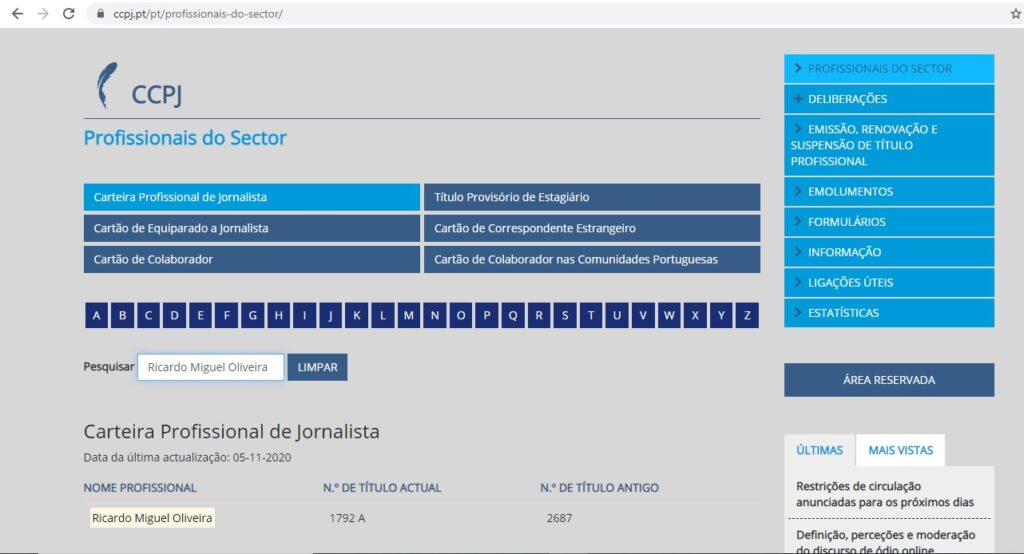Open Definição, perceções e moderação article
This screenshot has width=1024, height=554.
(886, 542)
